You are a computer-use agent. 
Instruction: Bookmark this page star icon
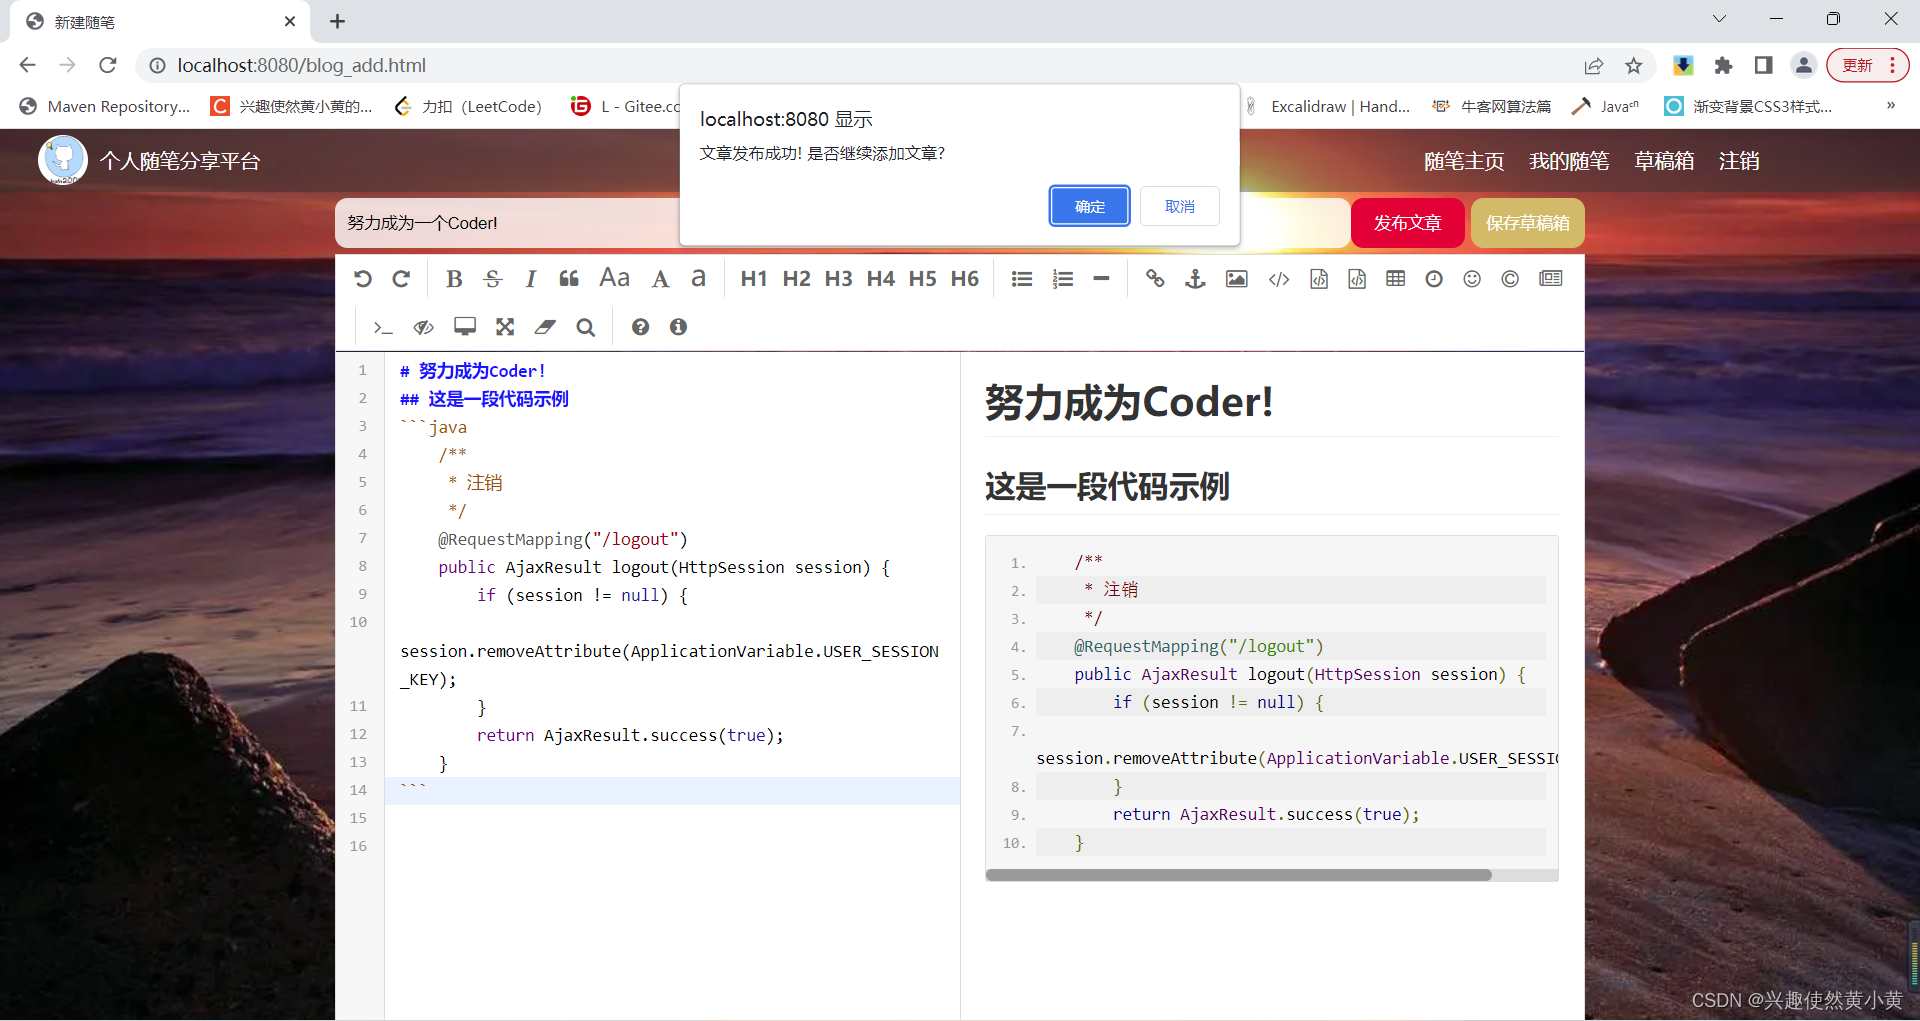[1634, 65]
